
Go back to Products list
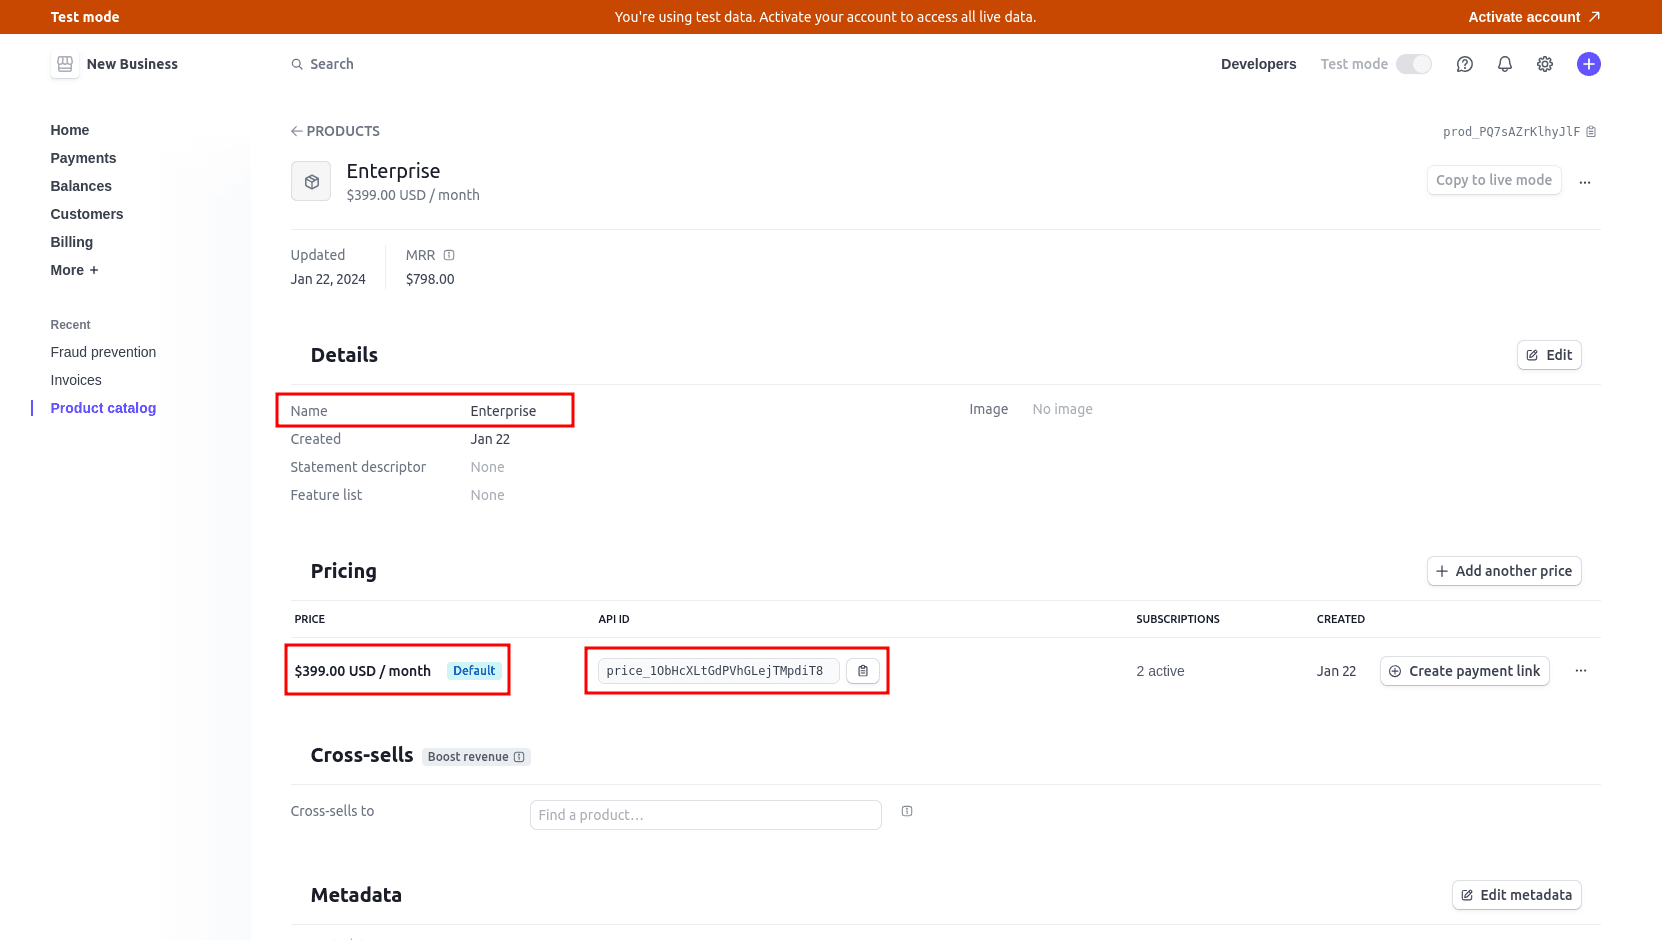click(335, 131)
